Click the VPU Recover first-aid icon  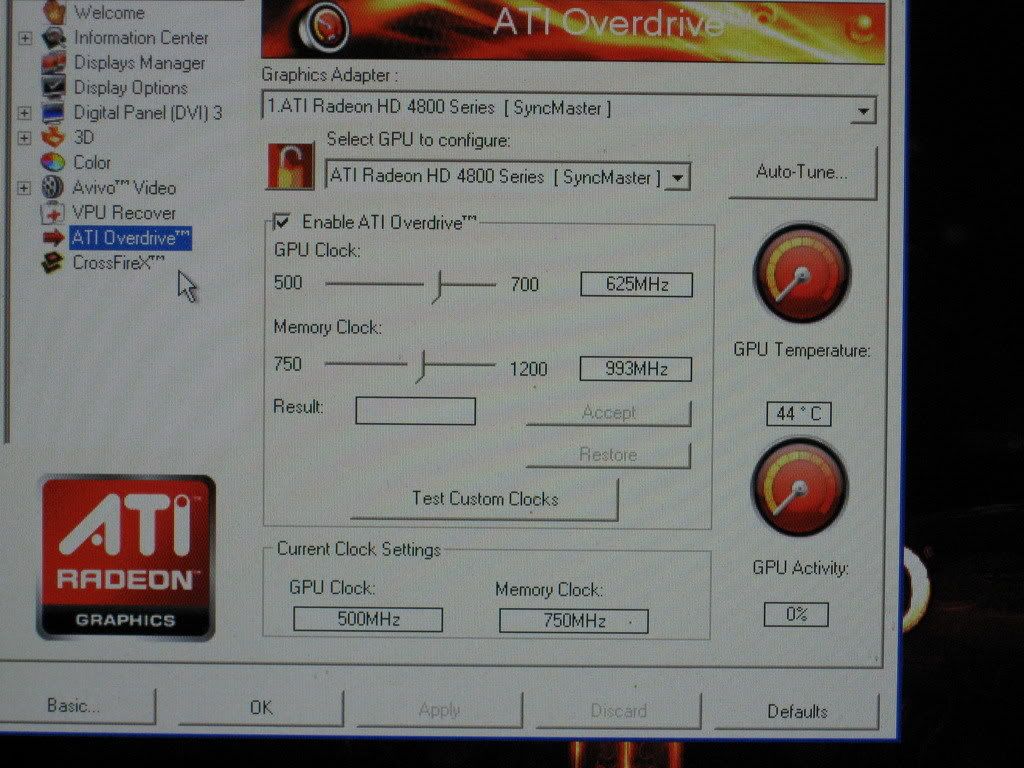(x=52, y=213)
